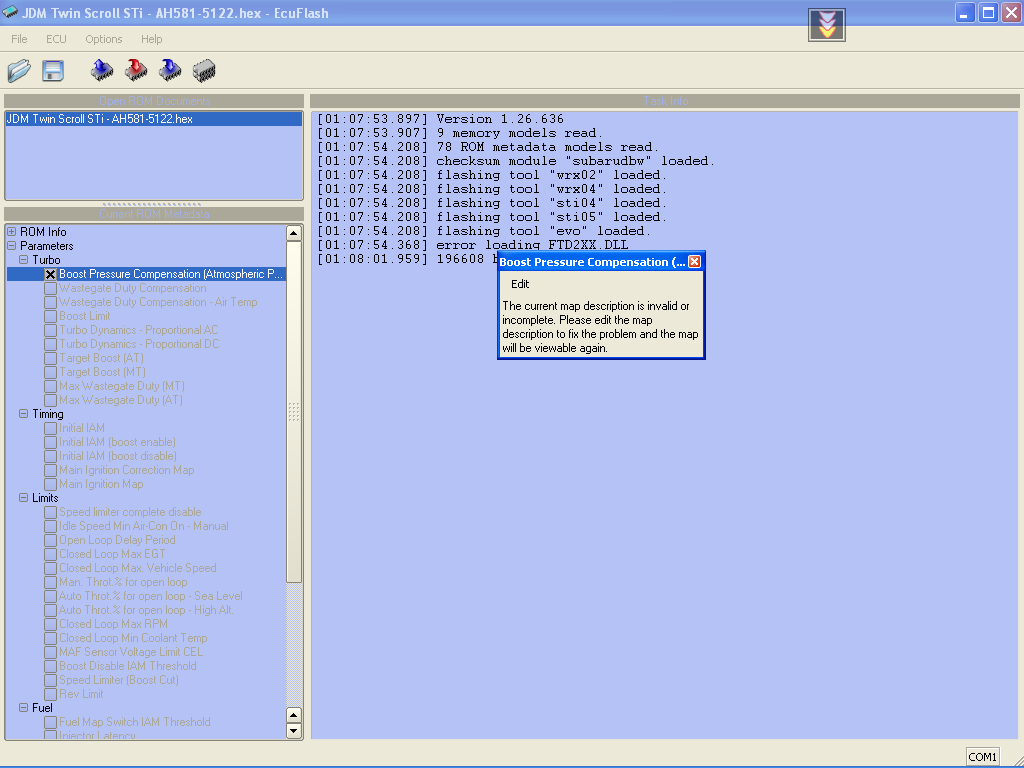Select MAF Sensor Voltage Limit CEL item
Screen dimensions: 1024x768
[131, 652]
